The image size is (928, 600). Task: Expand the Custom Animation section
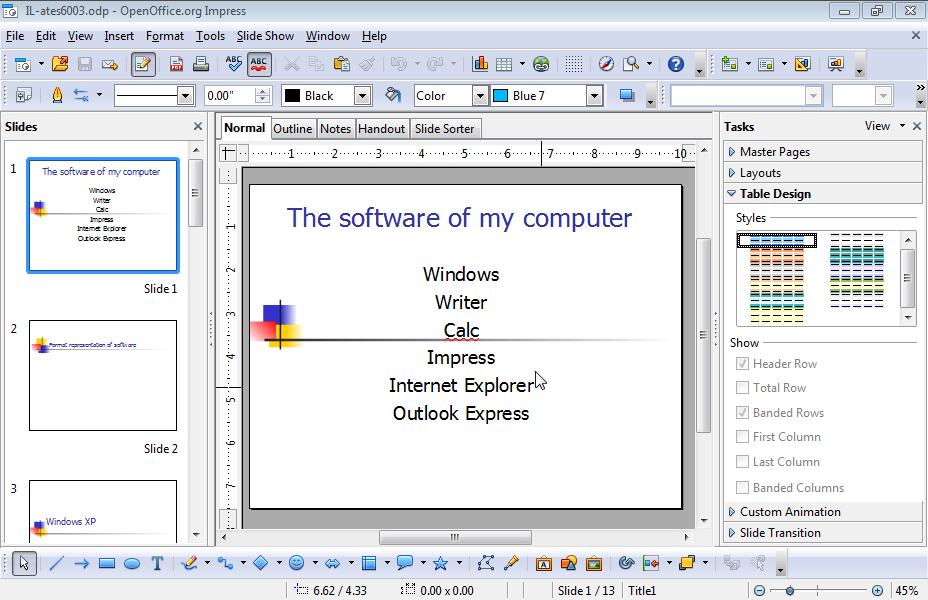[823, 511]
